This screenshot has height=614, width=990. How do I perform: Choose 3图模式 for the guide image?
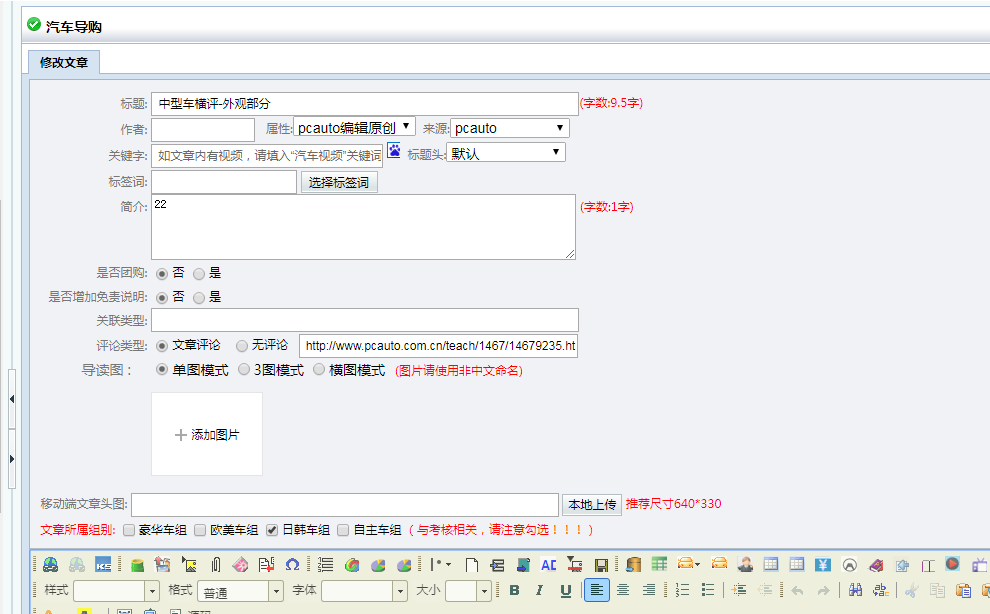click(244, 370)
